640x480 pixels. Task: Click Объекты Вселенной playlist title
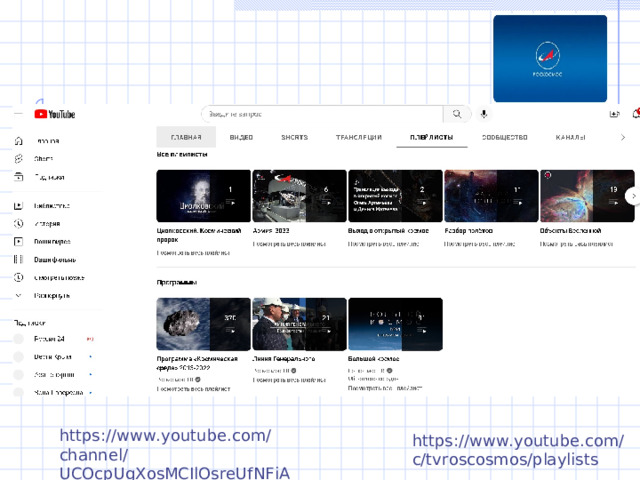click(571, 231)
